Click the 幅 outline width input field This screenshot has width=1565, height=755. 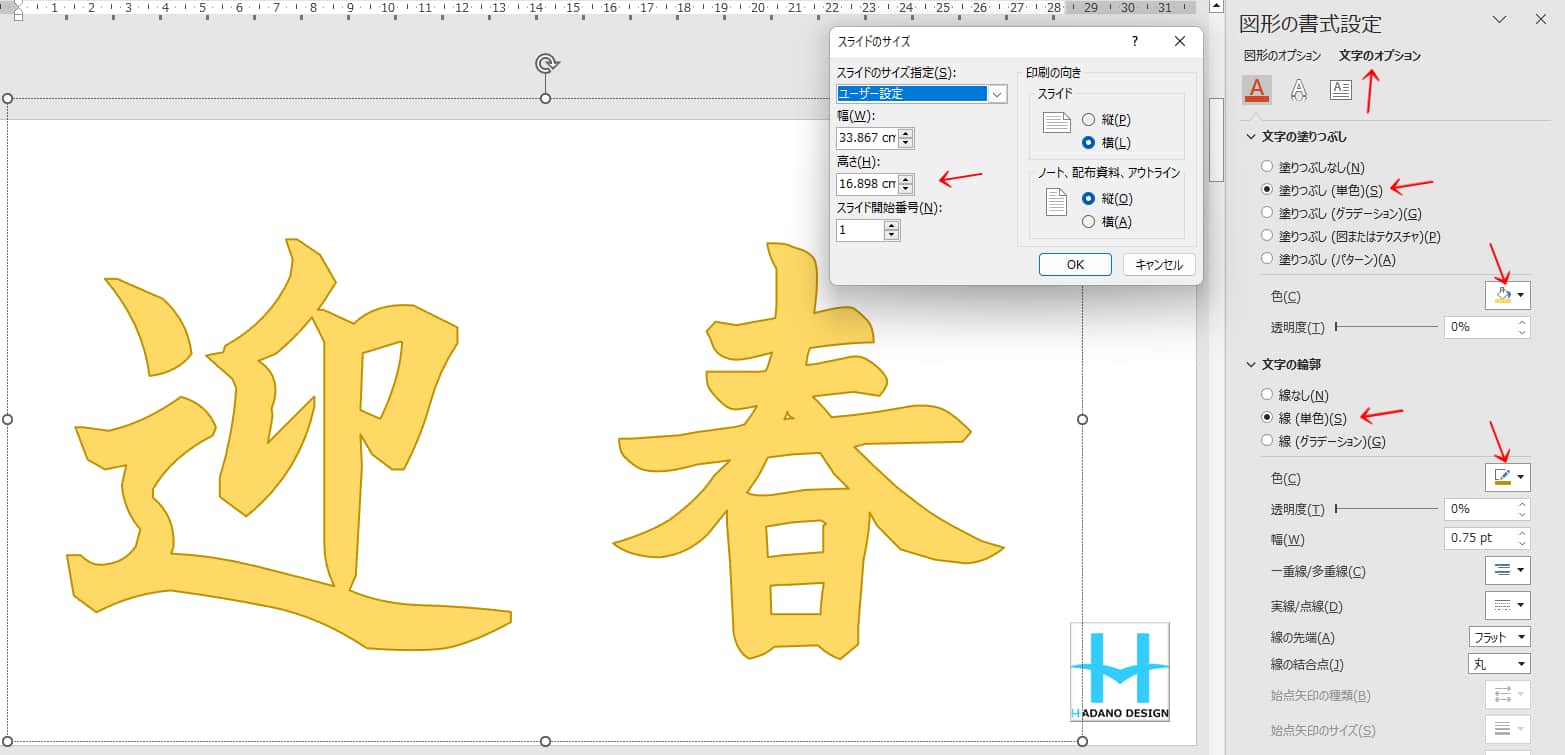pyautogui.click(x=1478, y=538)
